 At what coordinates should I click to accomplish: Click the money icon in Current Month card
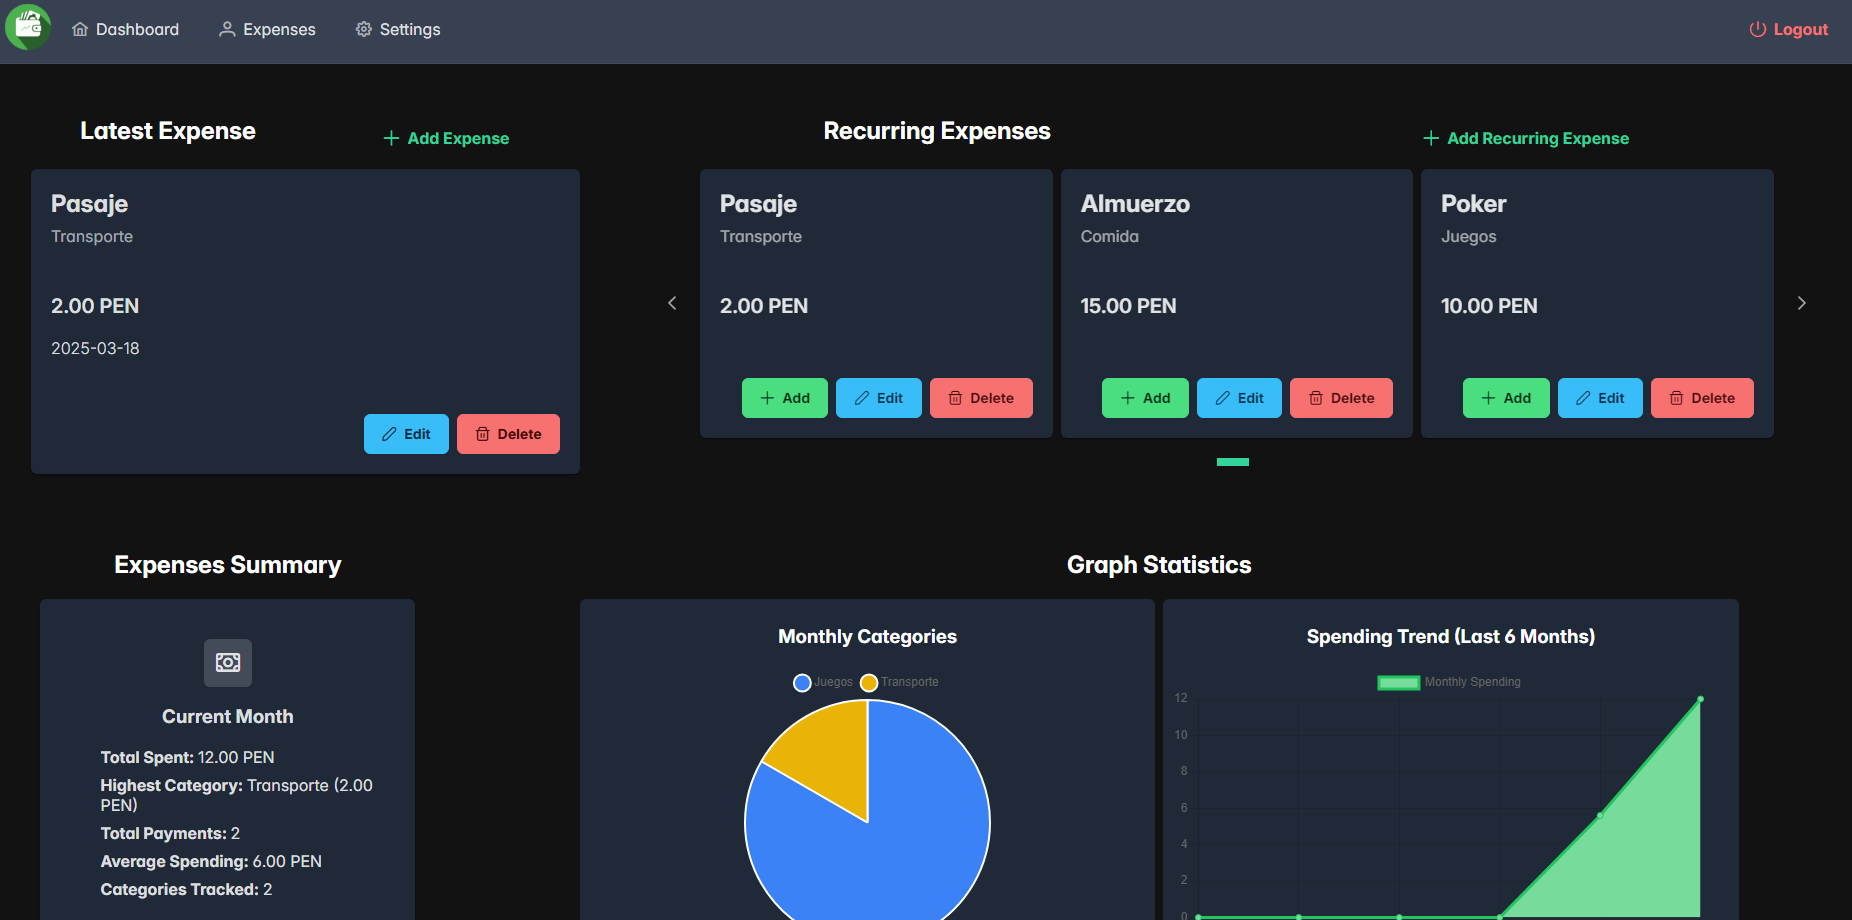pos(227,662)
